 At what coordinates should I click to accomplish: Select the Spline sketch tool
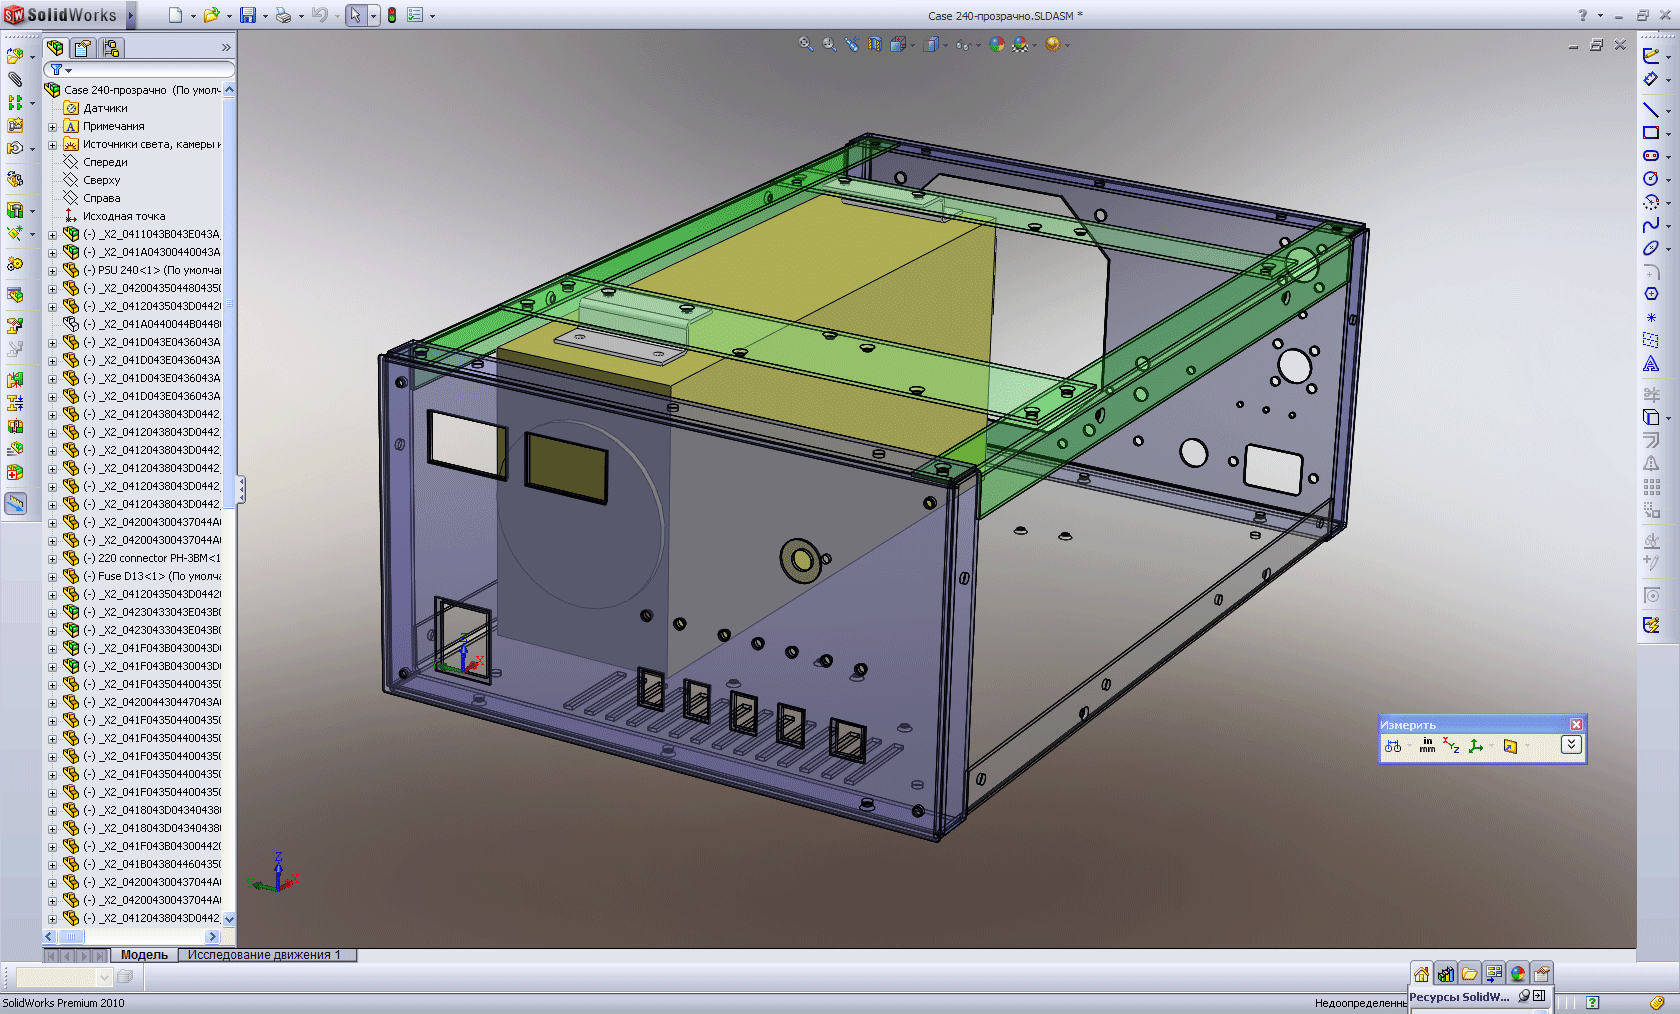pos(1651,225)
